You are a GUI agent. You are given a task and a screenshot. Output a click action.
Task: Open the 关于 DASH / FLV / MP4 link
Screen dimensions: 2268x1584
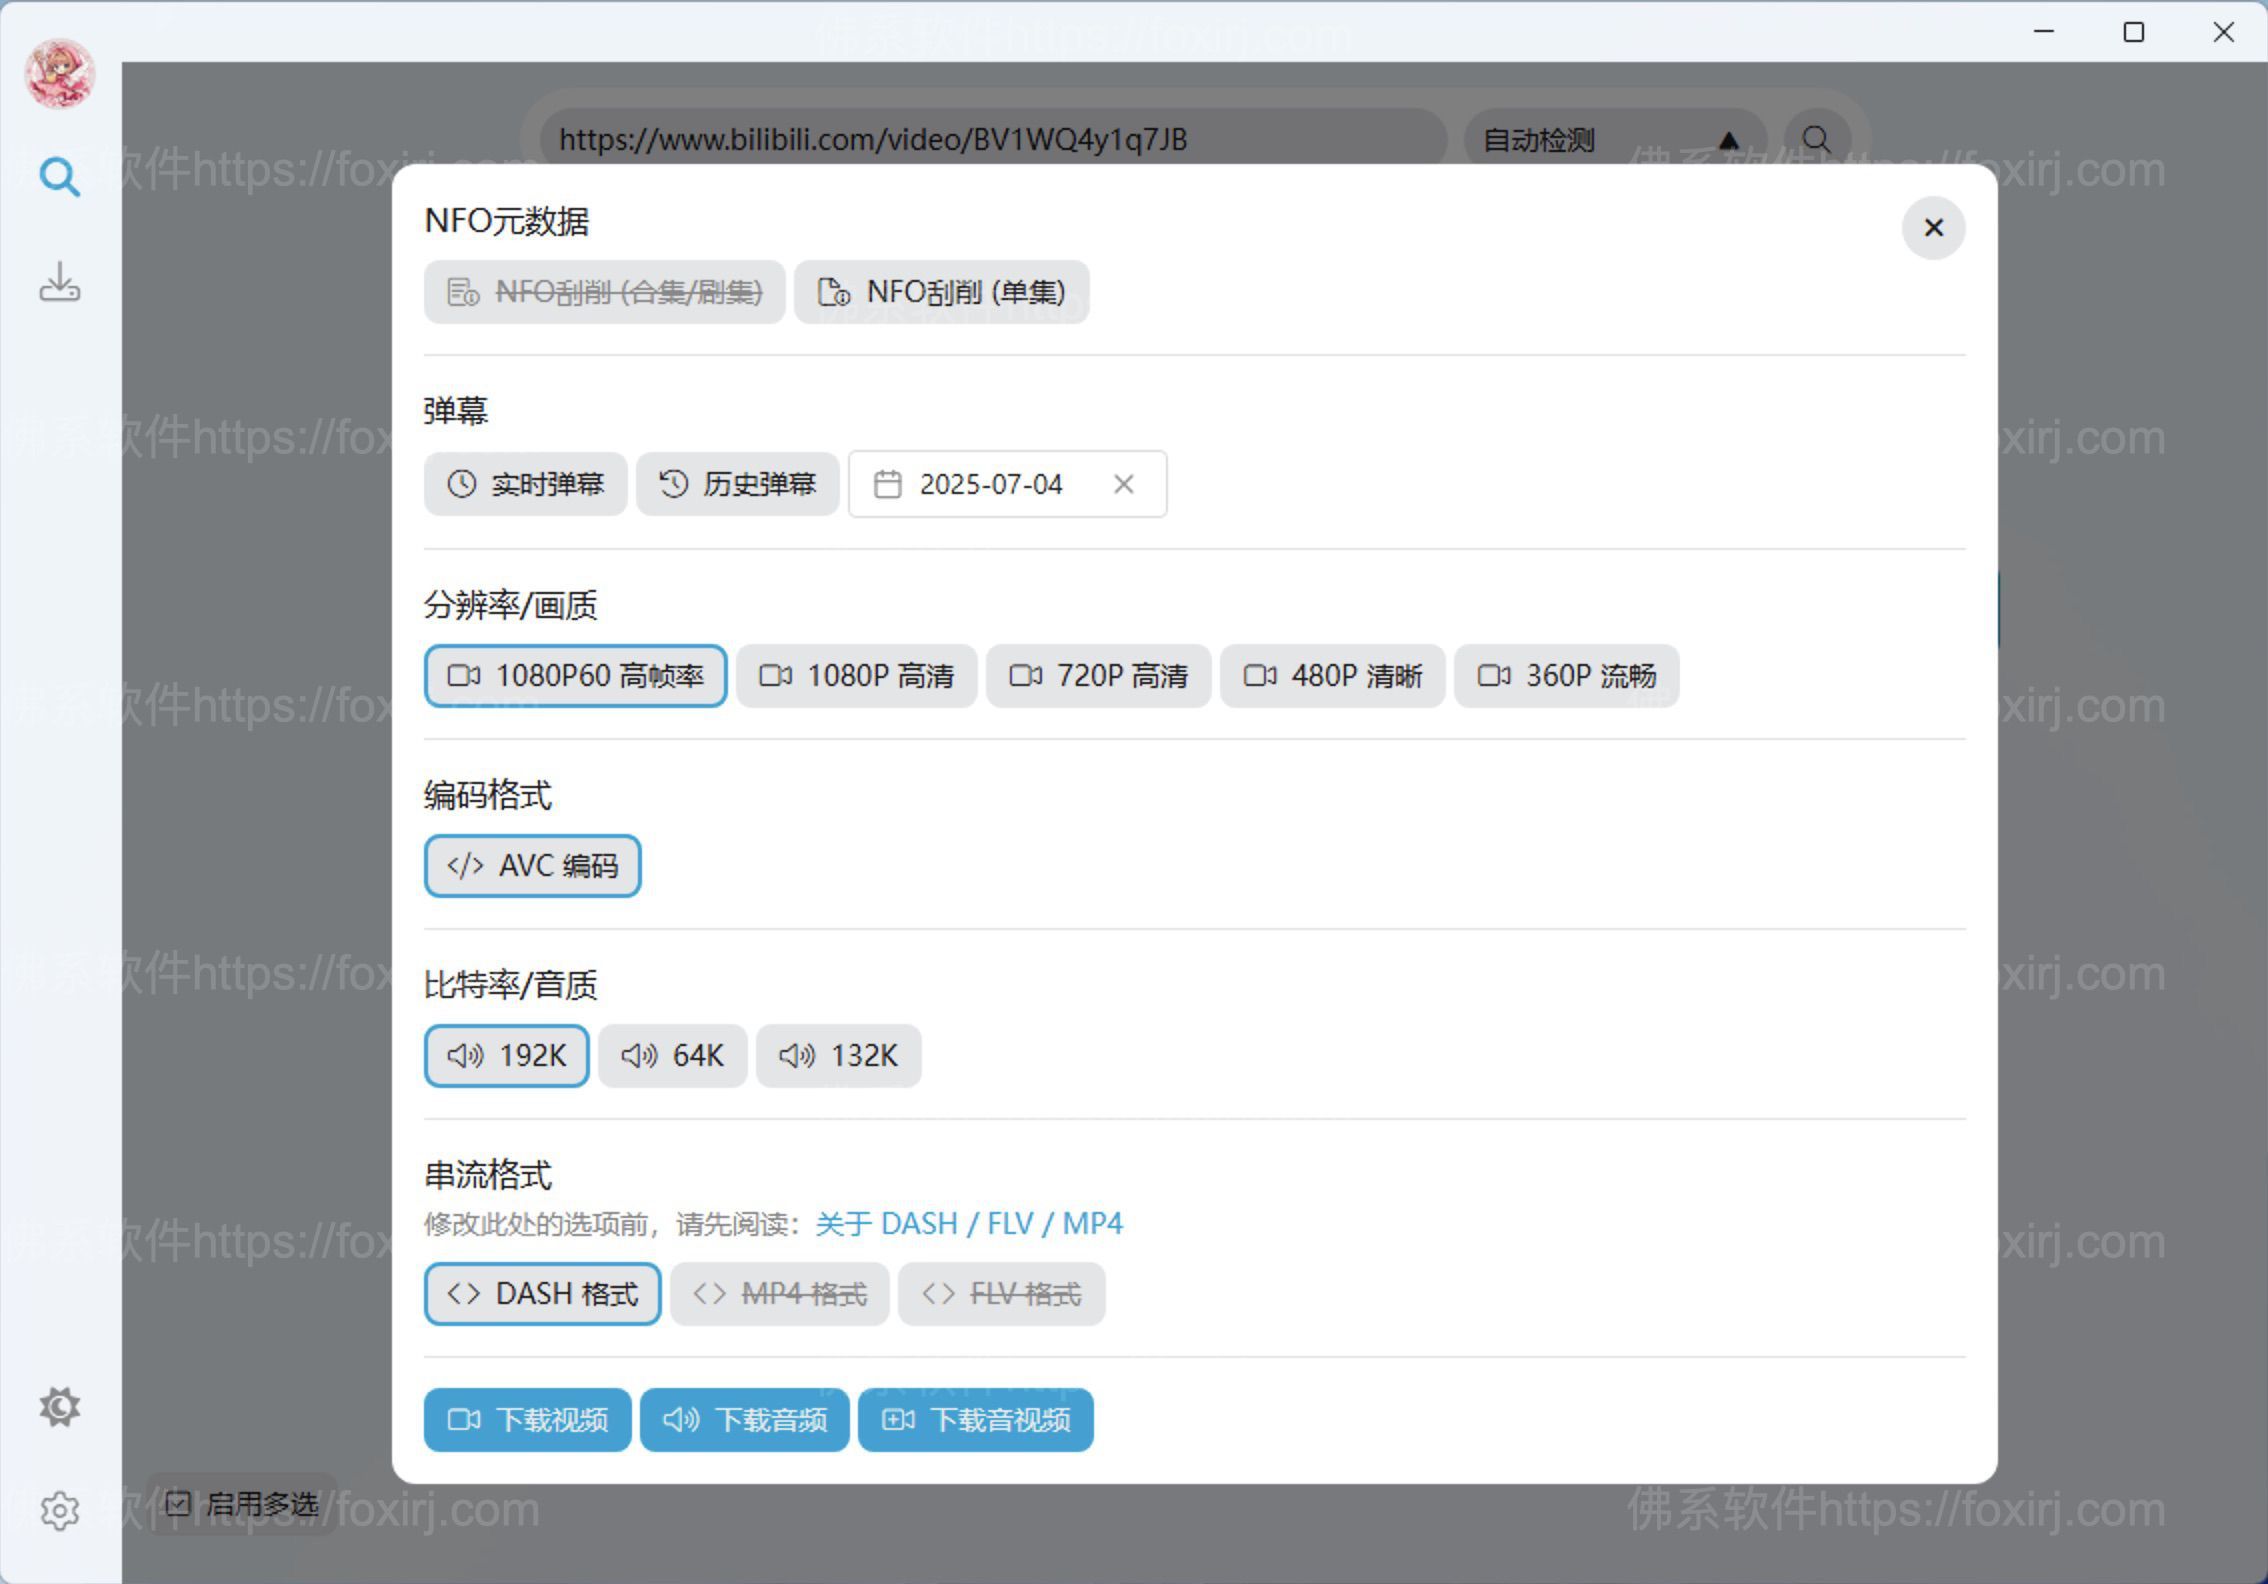click(x=968, y=1223)
